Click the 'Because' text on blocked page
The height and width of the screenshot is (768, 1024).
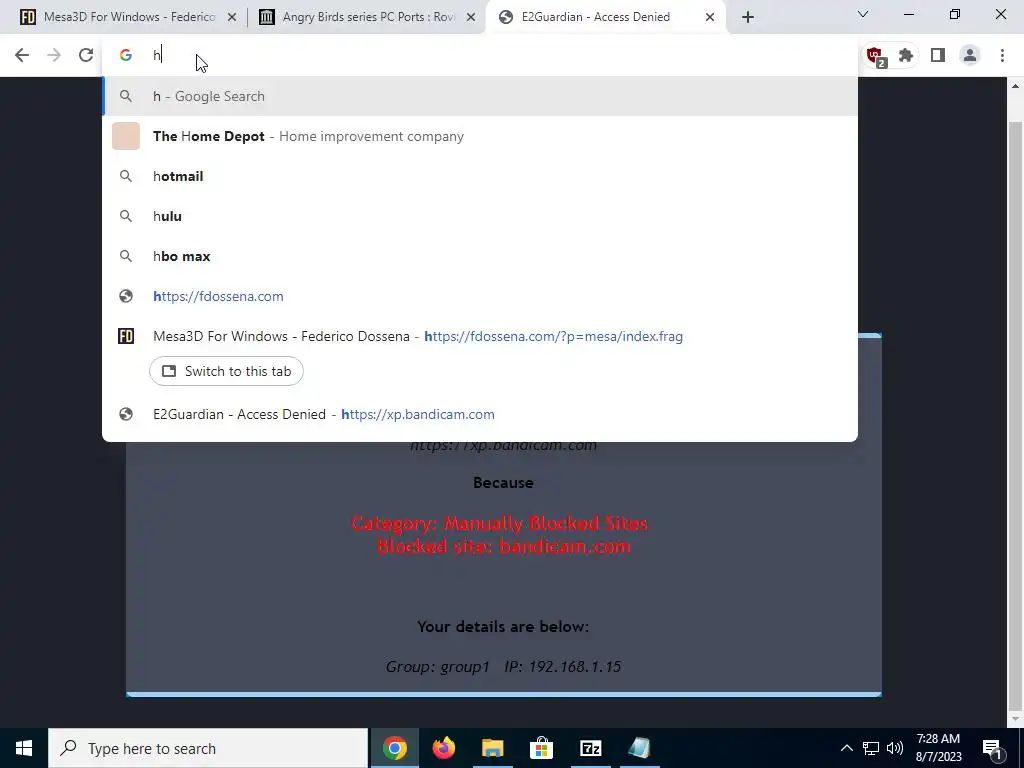tap(503, 483)
